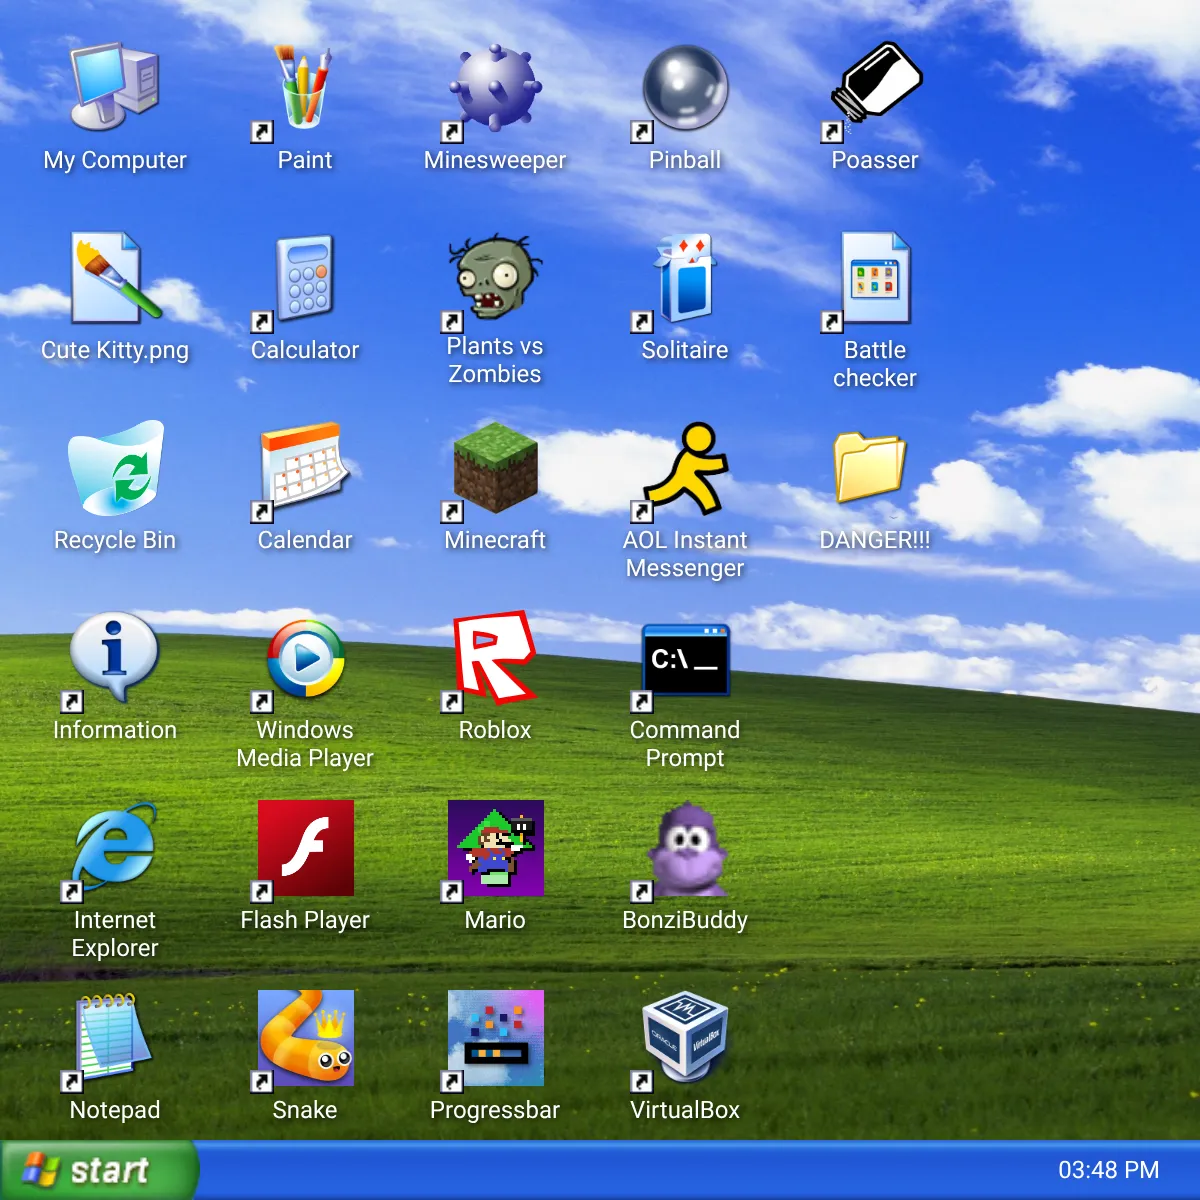Image resolution: width=1200 pixels, height=1200 pixels.
Task: Open the Roblox shortcut
Action: point(495,658)
